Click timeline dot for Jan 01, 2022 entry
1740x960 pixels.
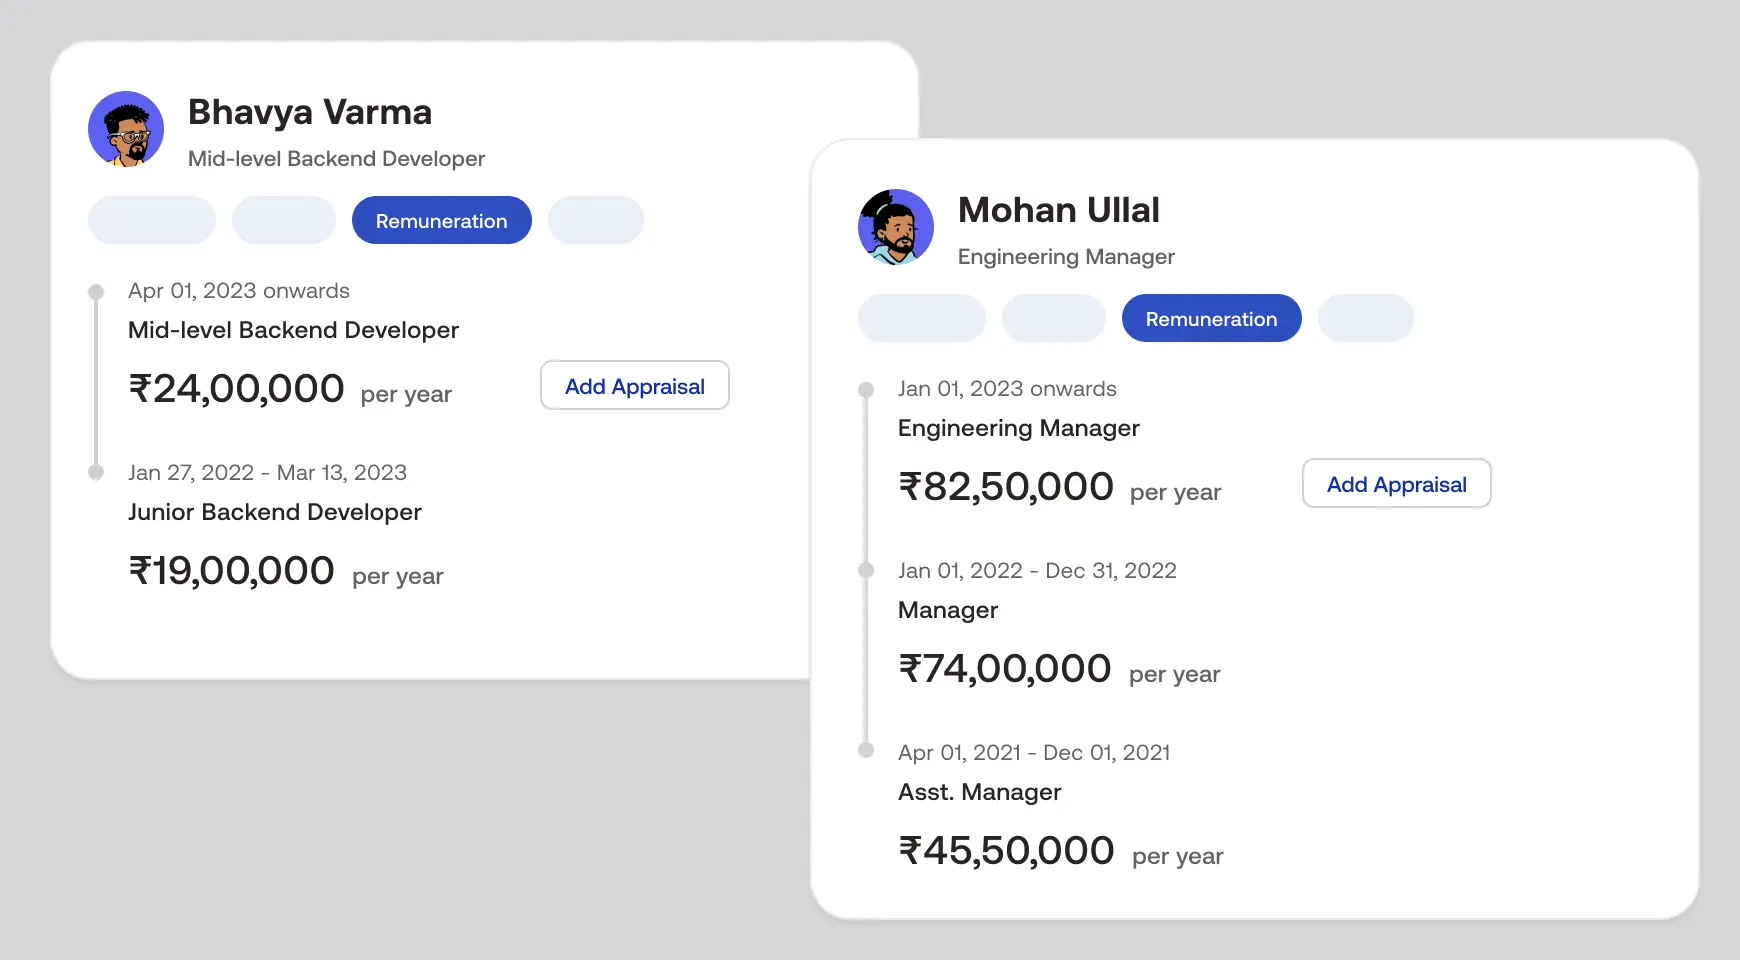tap(866, 570)
